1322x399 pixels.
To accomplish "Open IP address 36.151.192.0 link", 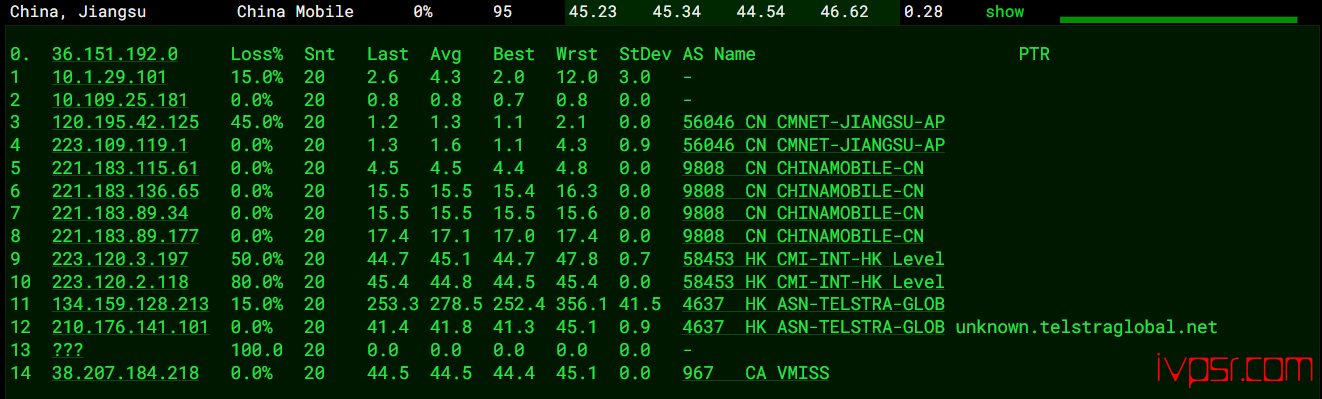I will (115, 54).
